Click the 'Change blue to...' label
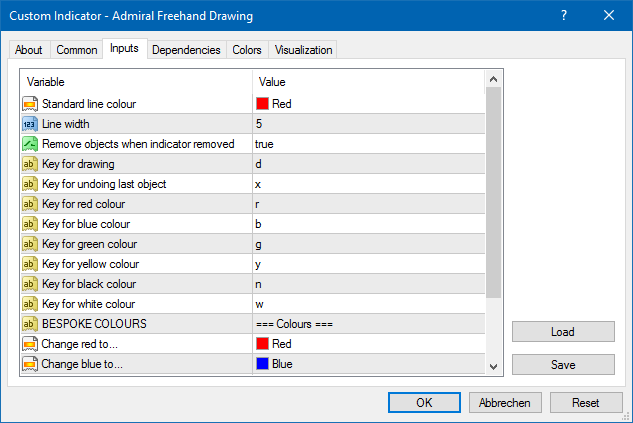The image size is (633, 423). 82,364
